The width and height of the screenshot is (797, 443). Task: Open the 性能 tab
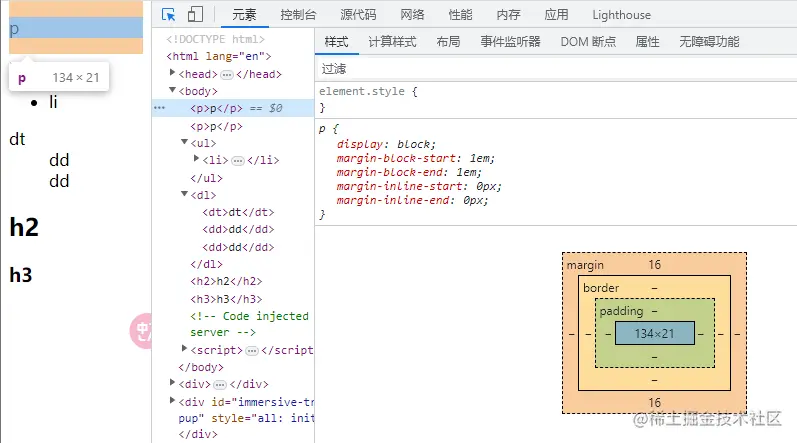coord(461,15)
